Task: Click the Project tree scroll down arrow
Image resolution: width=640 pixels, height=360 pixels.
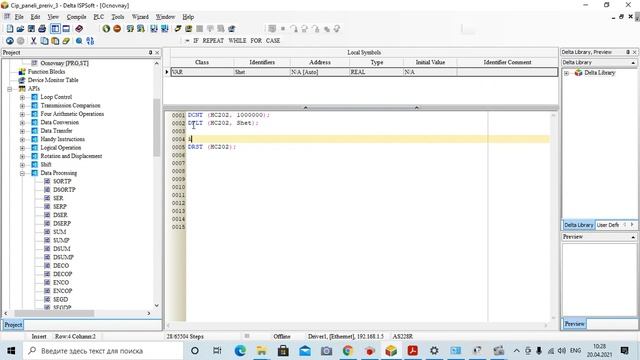Action: tap(157, 305)
